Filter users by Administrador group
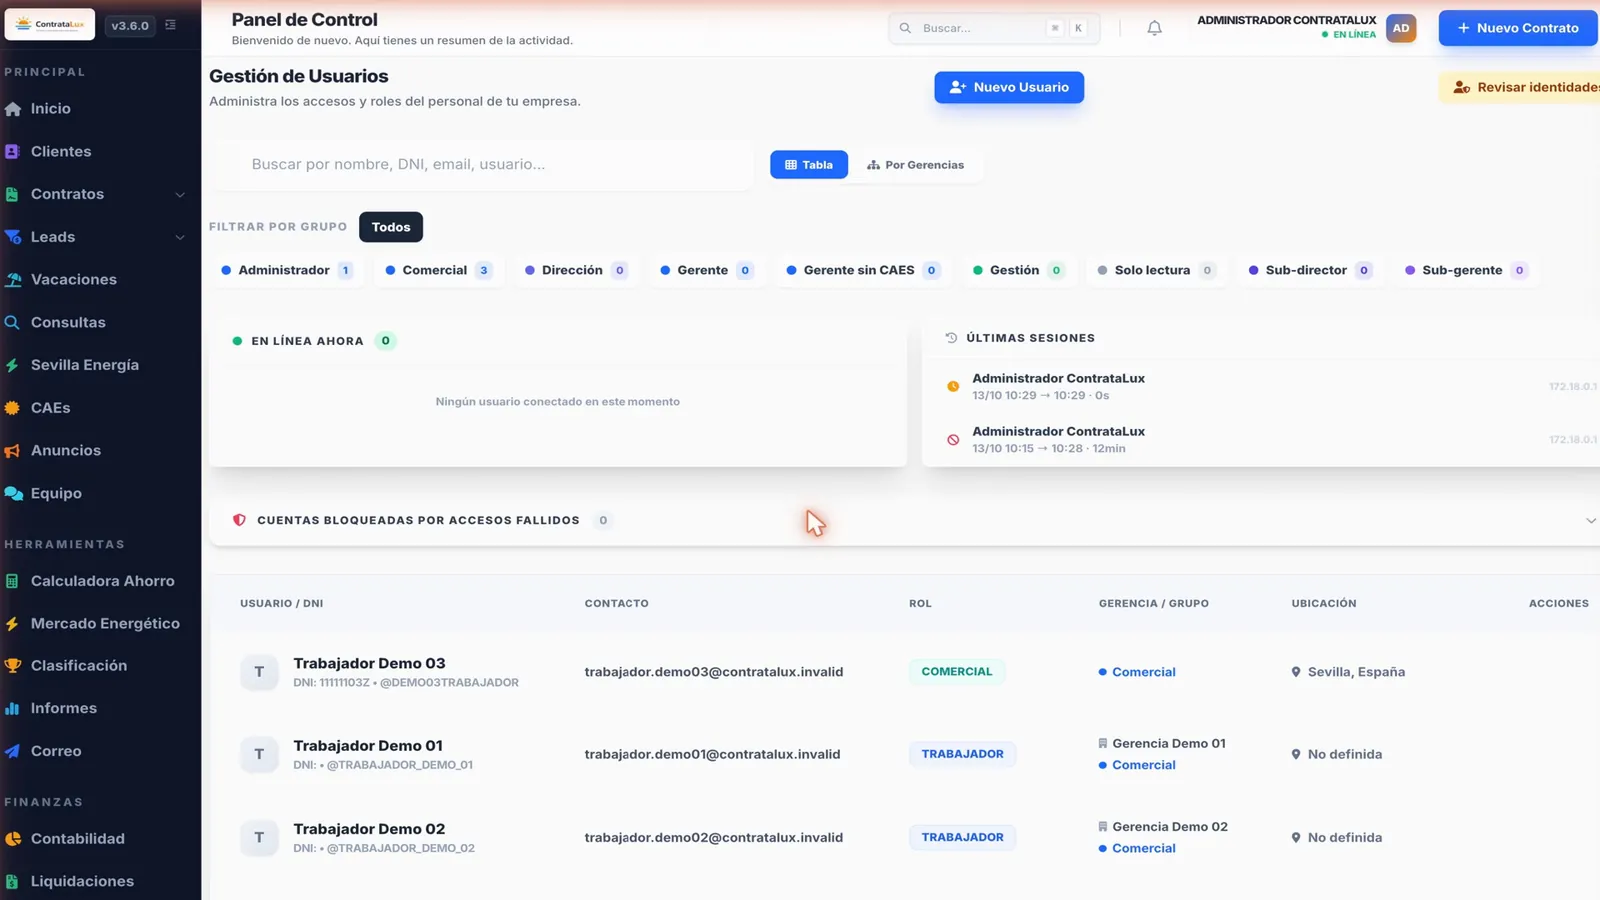The height and width of the screenshot is (900, 1600). coord(286,270)
